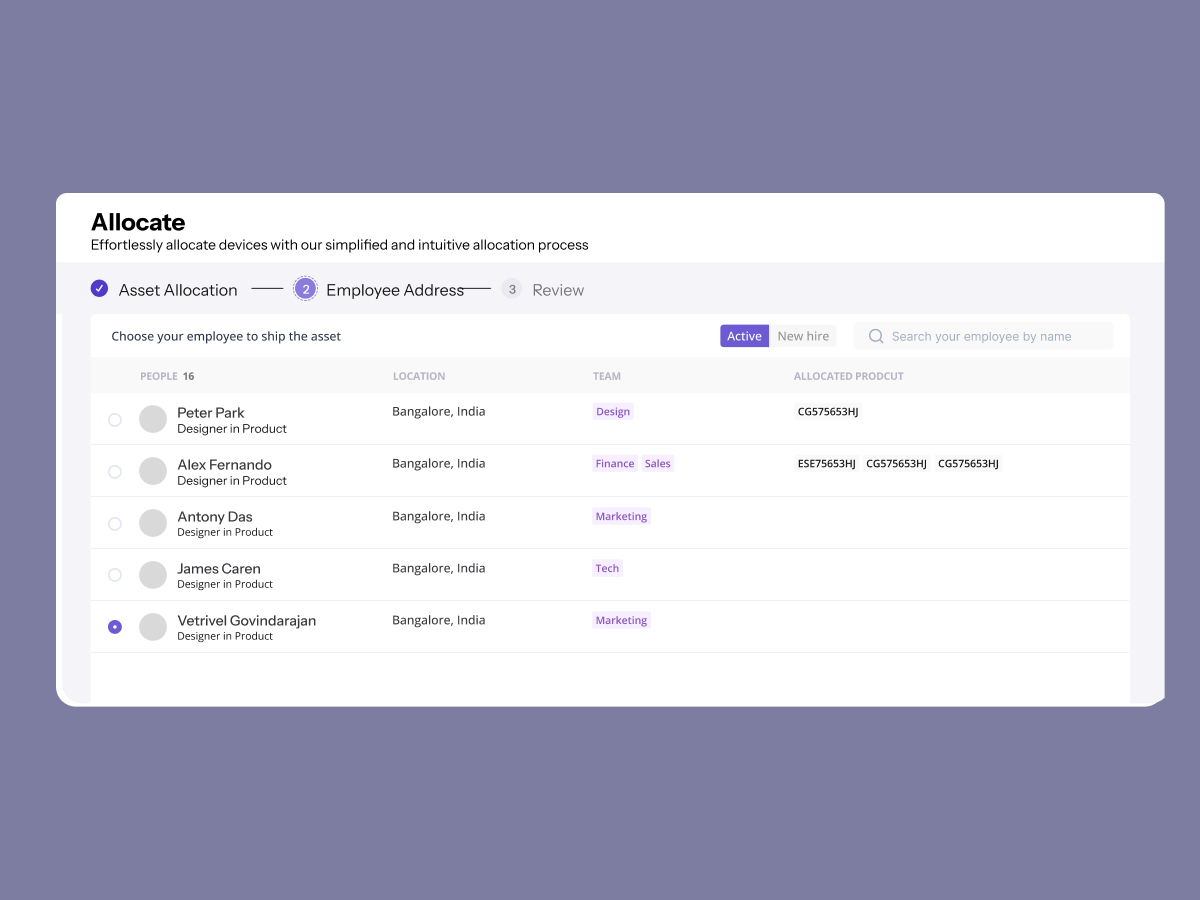Image resolution: width=1200 pixels, height=900 pixels.
Task: Click the search magnifier icon
Action: pyautogui.click(x=876, y=337)
